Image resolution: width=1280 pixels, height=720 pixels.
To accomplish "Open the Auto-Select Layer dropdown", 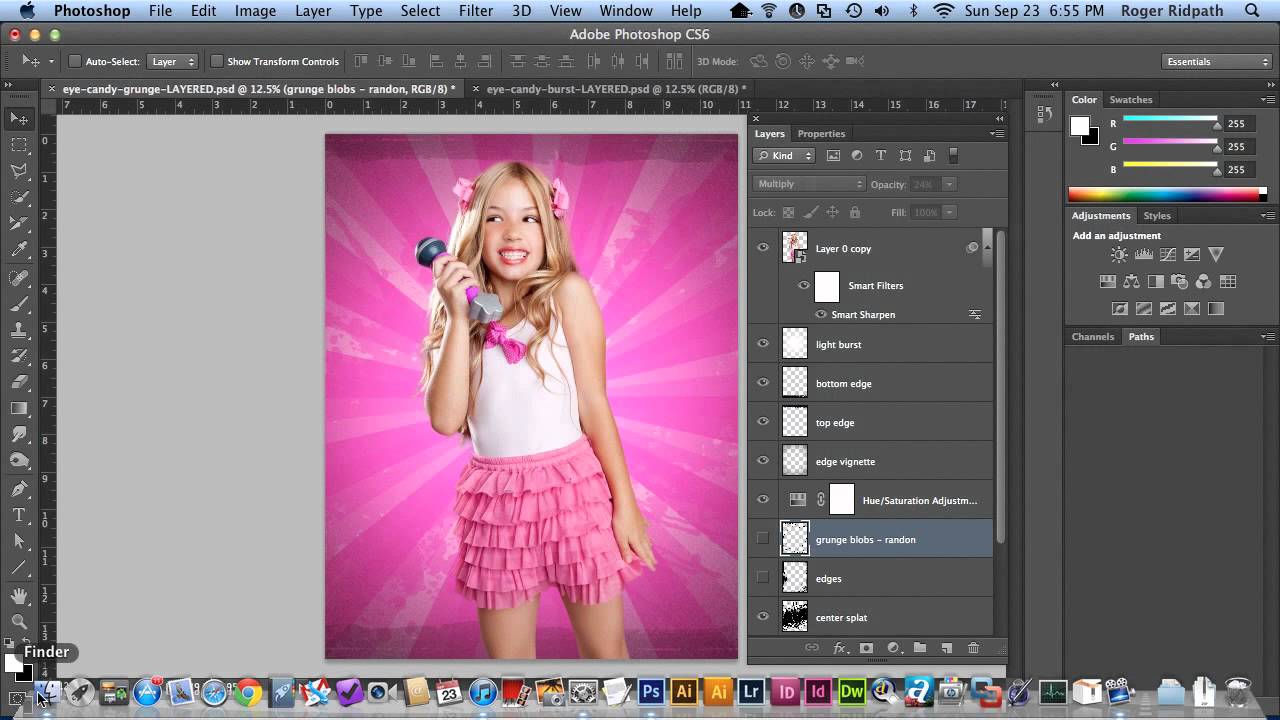I will (173, 62).
